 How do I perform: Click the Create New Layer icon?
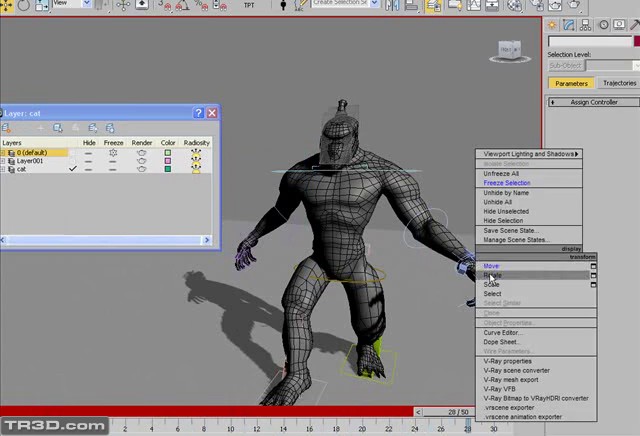[9, 128]
